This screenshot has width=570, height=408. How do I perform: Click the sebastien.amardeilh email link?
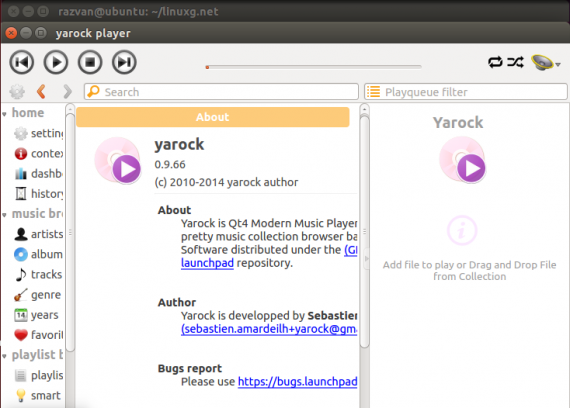(x=269, y=329)
